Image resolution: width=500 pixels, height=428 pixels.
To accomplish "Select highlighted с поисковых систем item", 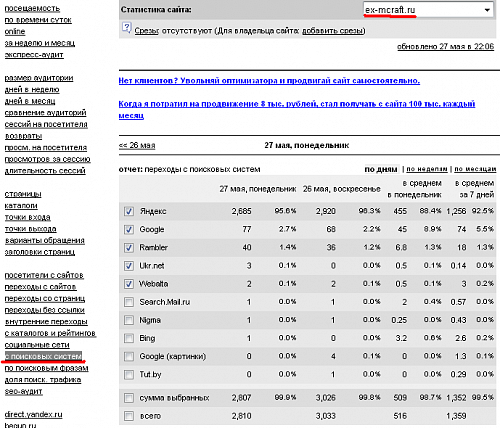I will pyautogui.click(x=43, y=356).
